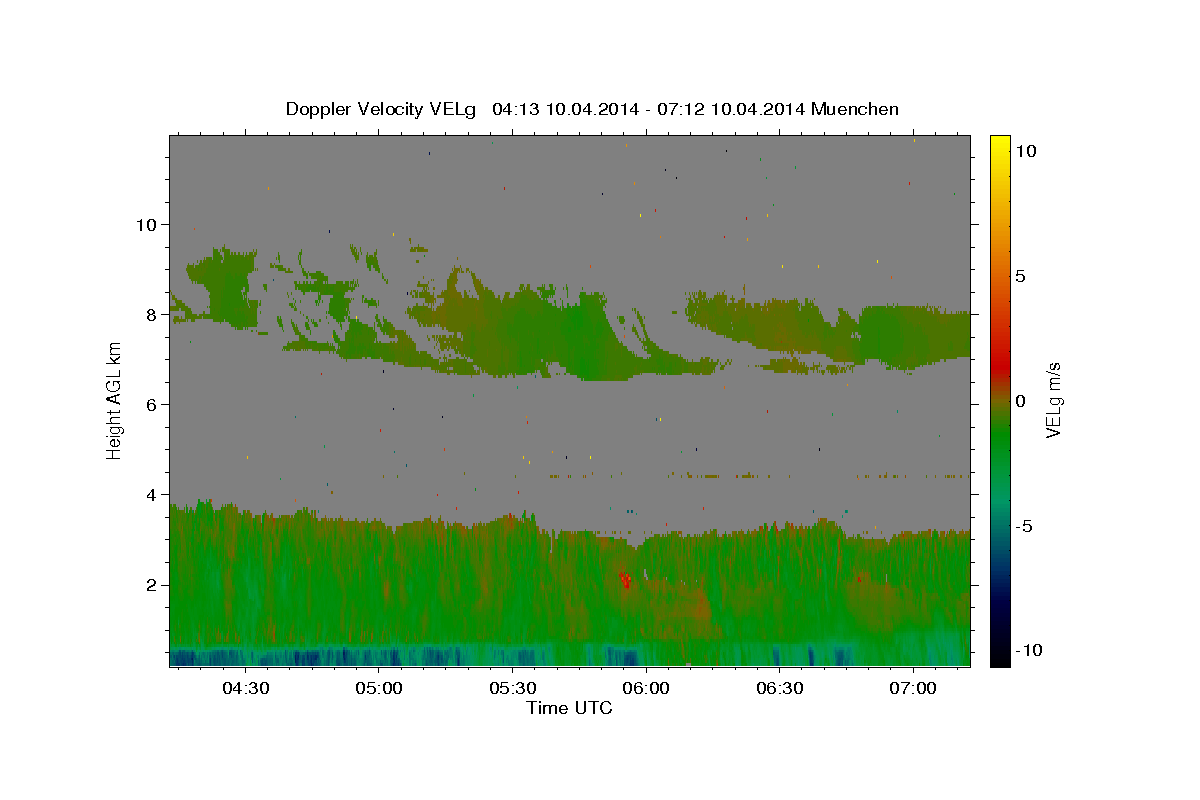Screen dimensions: 1200x800
Task: Click the height tick label 4
Action: pos(152,494)
